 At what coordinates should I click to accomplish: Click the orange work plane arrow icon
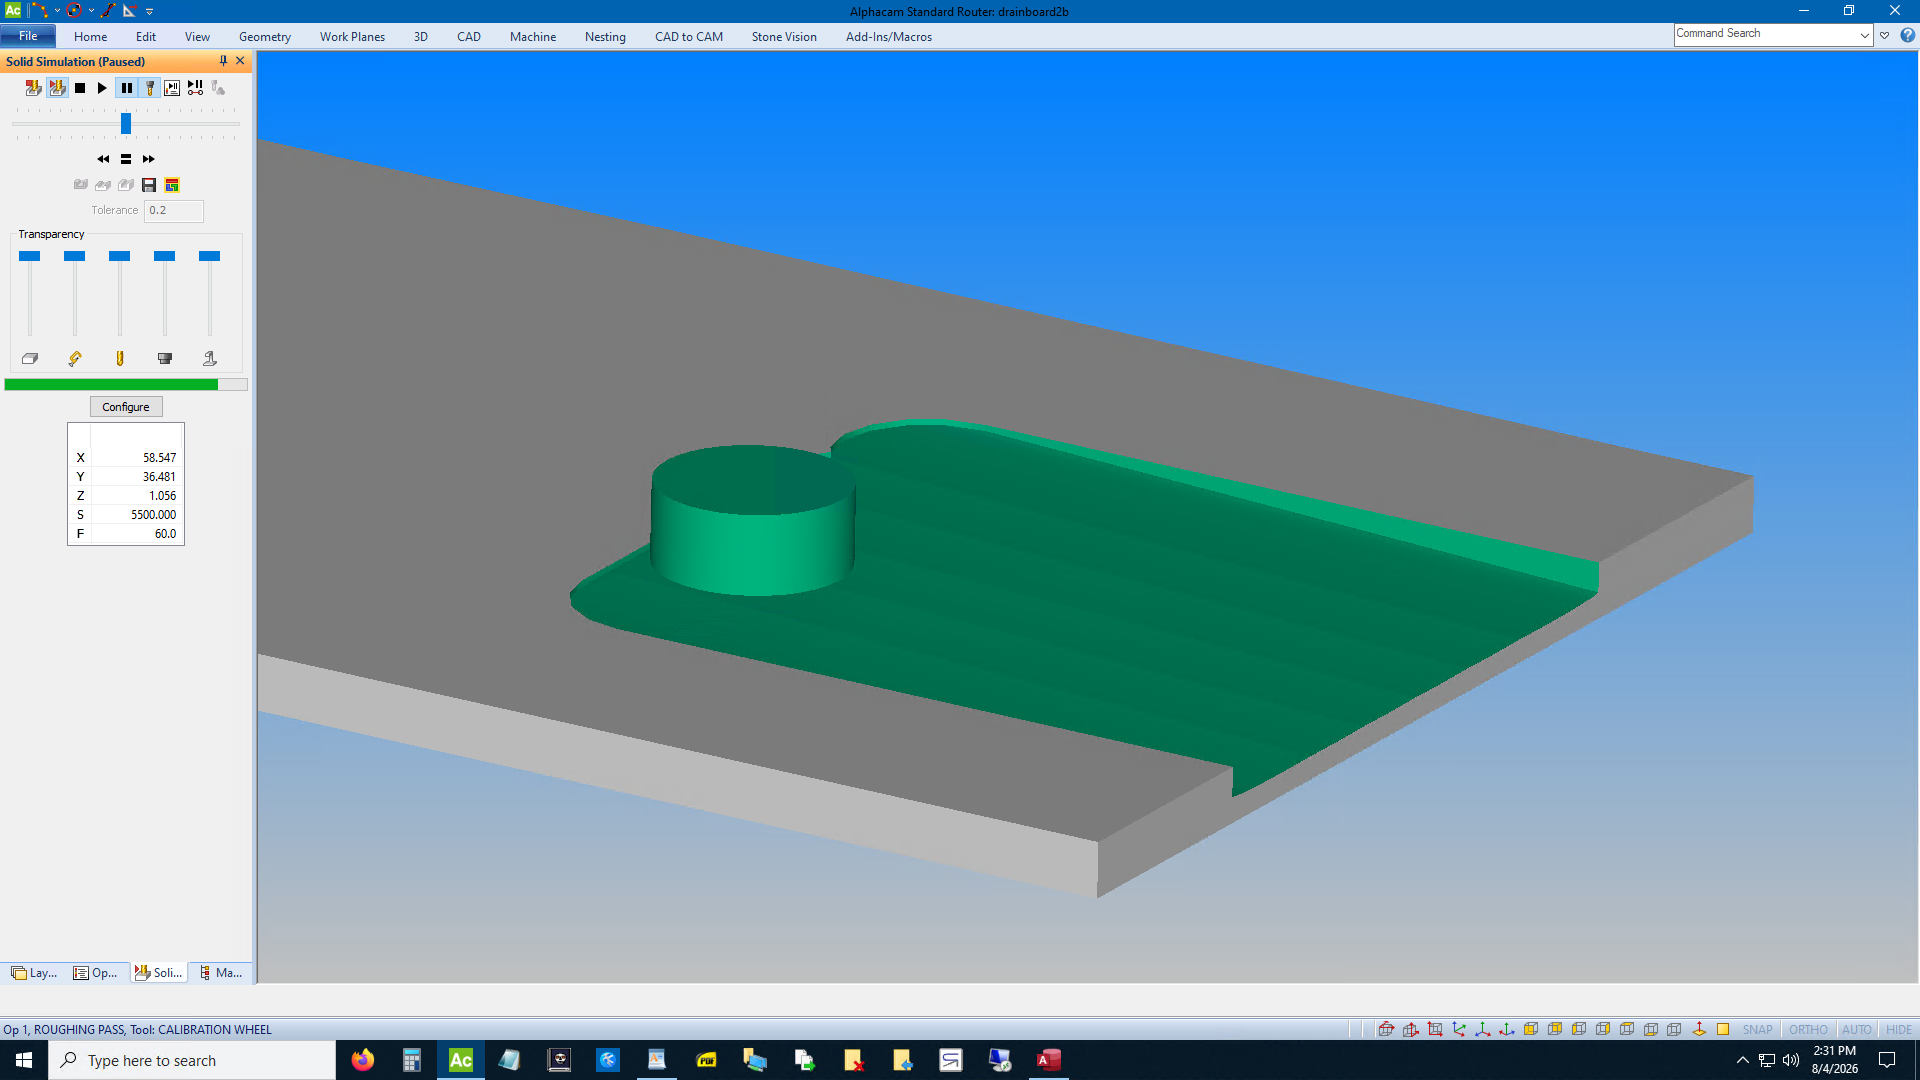pyautogui.click(x=1699, y=1029)
